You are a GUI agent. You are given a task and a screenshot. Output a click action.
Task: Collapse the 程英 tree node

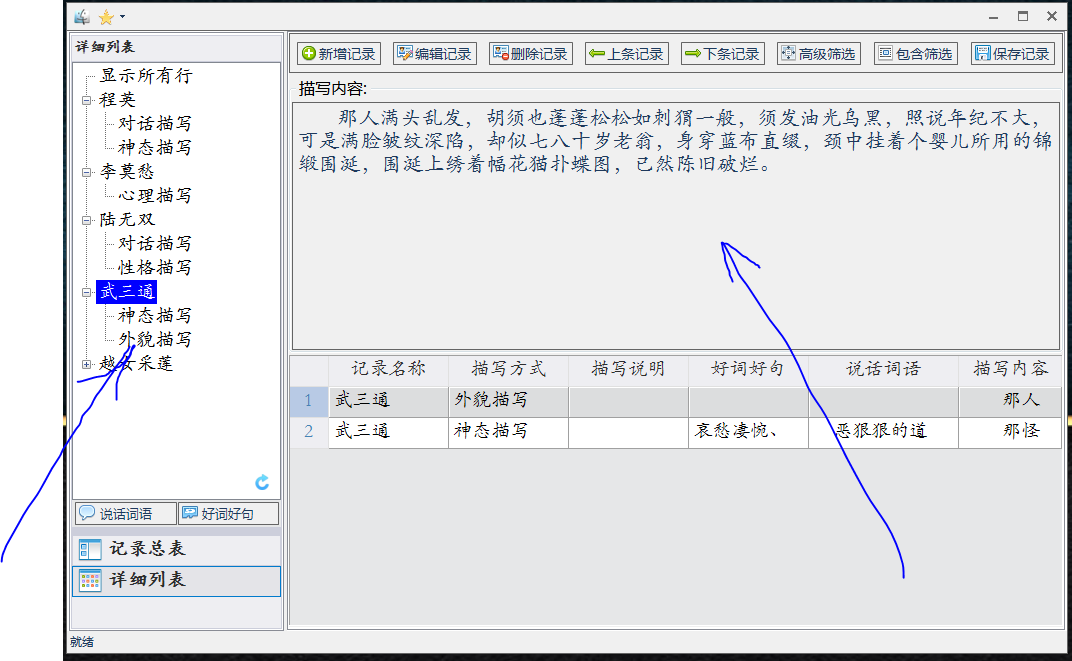[x=87, y=100]
